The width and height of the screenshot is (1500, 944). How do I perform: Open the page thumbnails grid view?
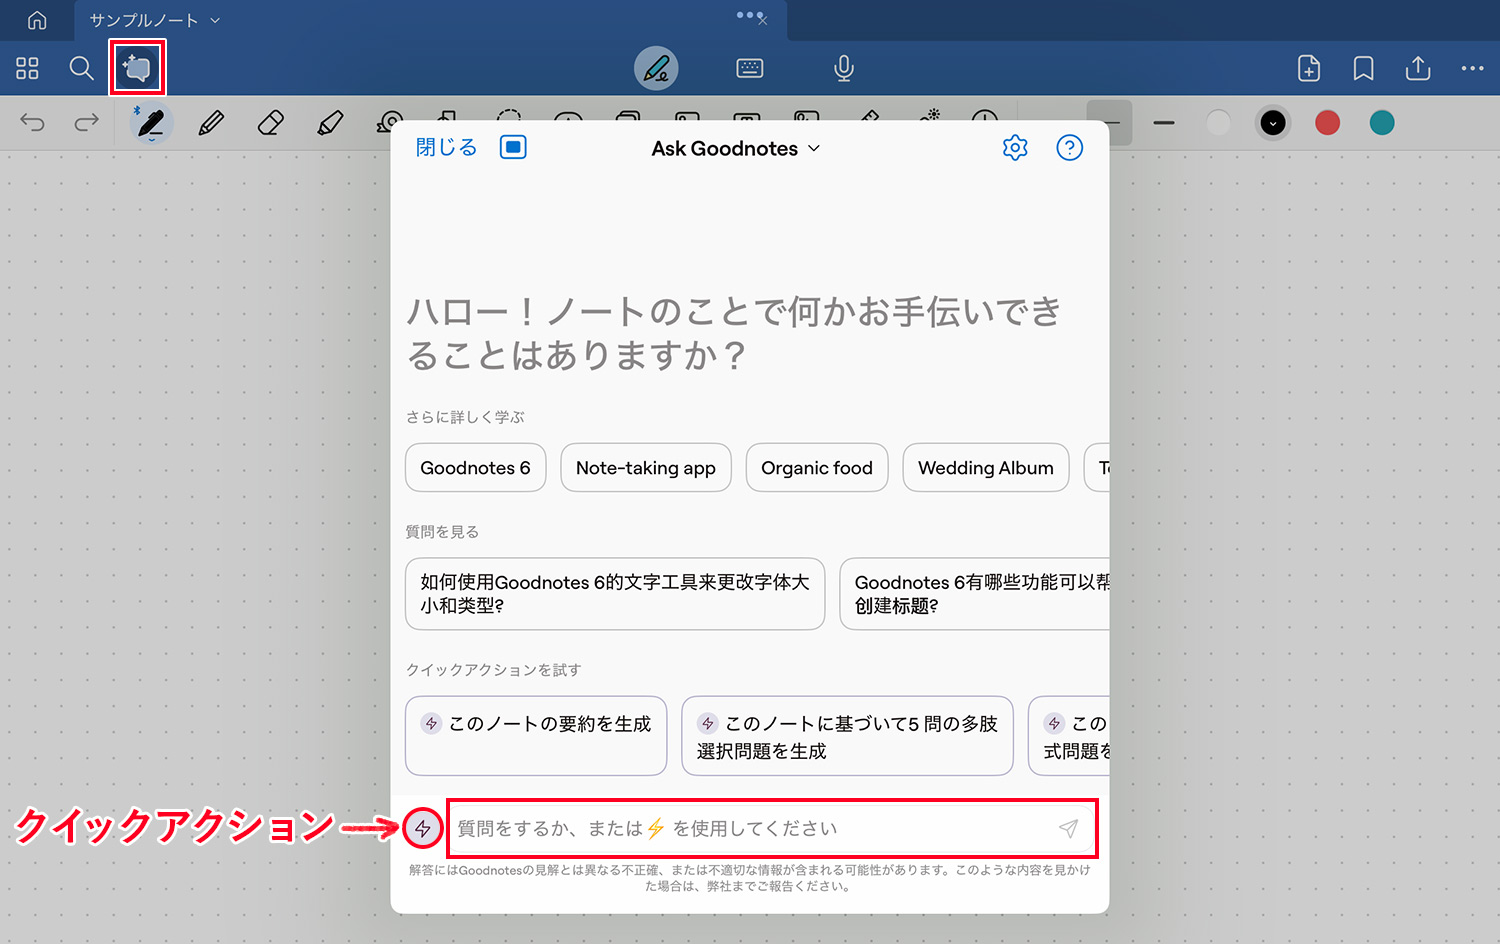(x=27, y=68)
